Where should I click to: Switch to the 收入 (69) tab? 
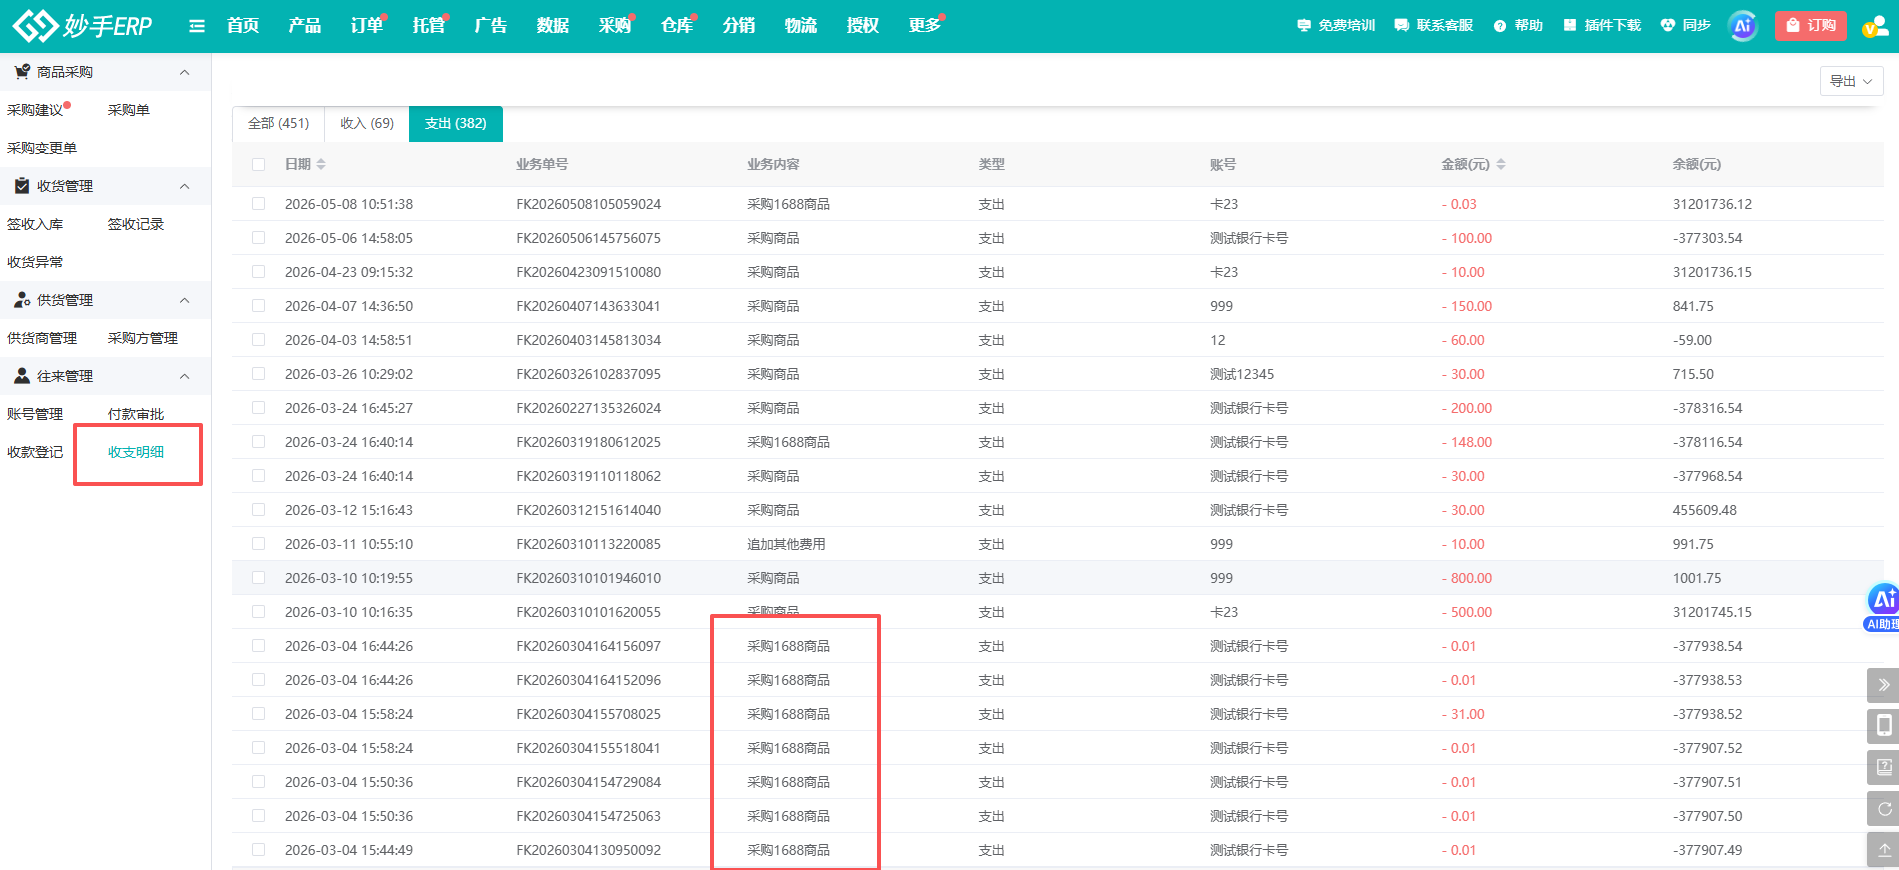(367, 124)
